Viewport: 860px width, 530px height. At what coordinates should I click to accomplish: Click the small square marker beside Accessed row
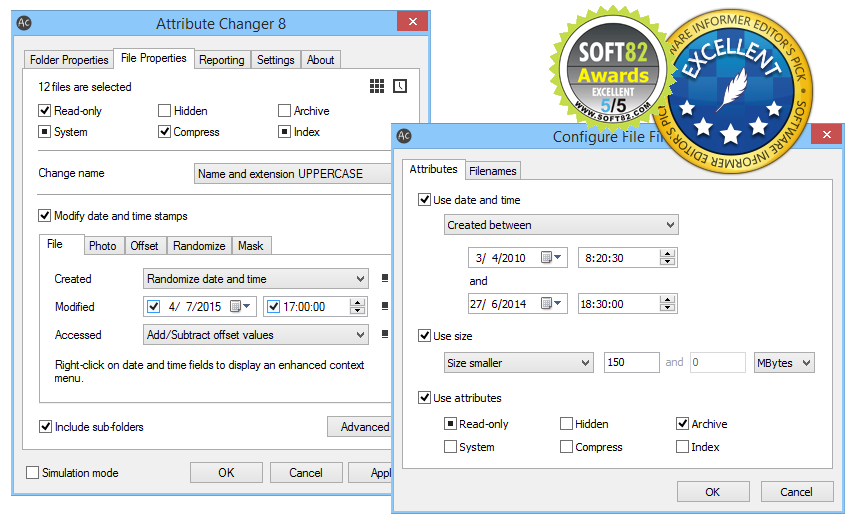[x=385, y=334]
